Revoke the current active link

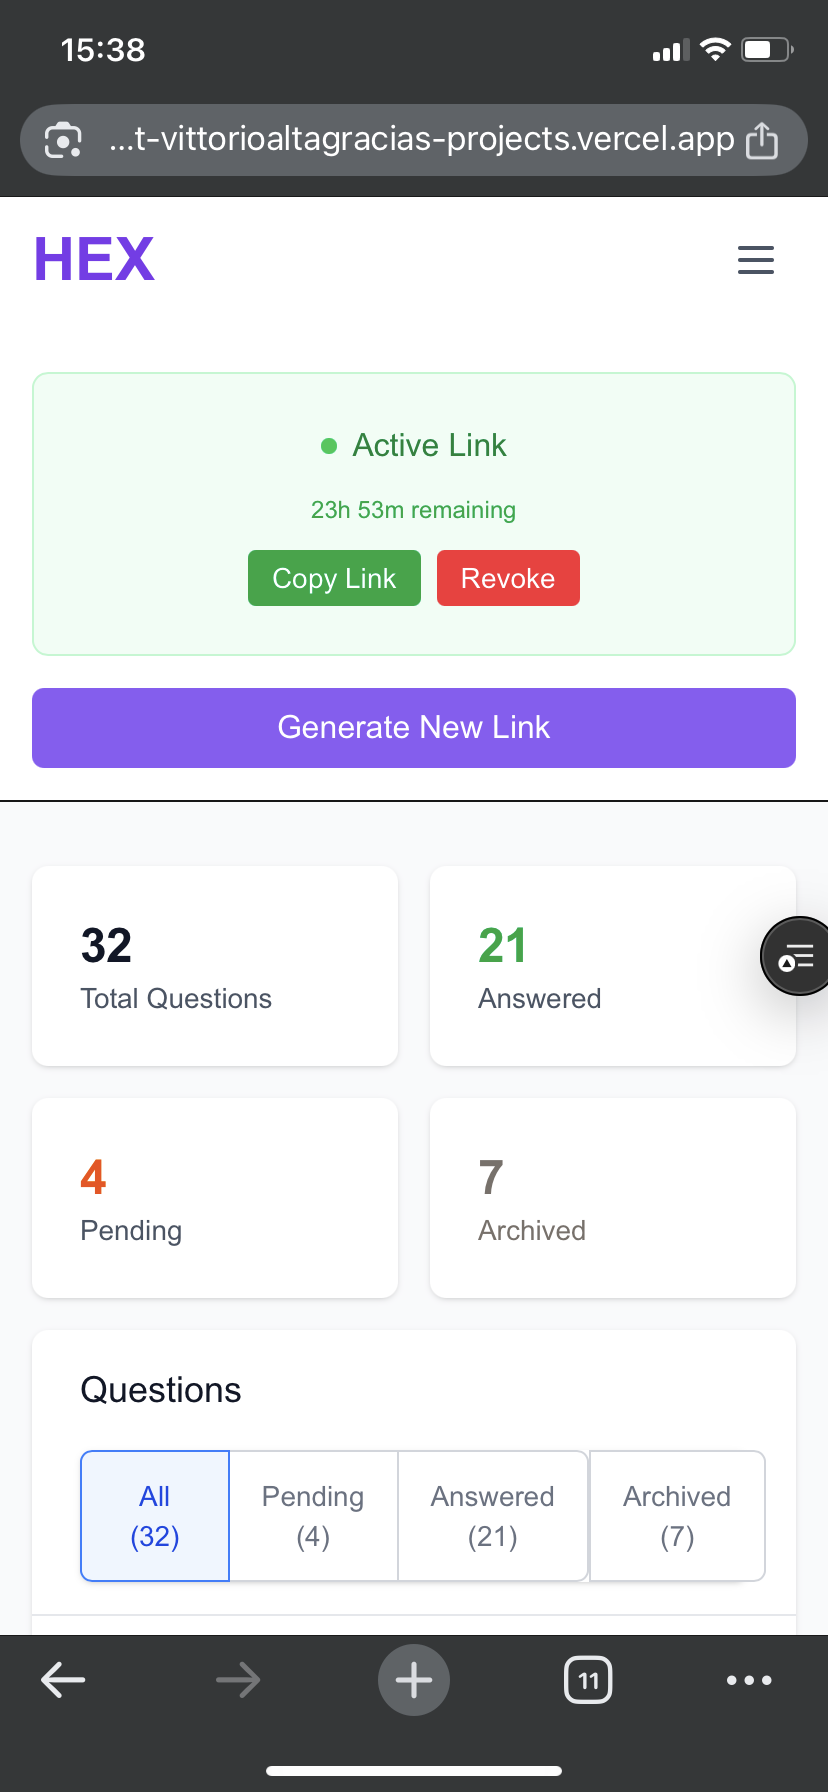point(508,578)
